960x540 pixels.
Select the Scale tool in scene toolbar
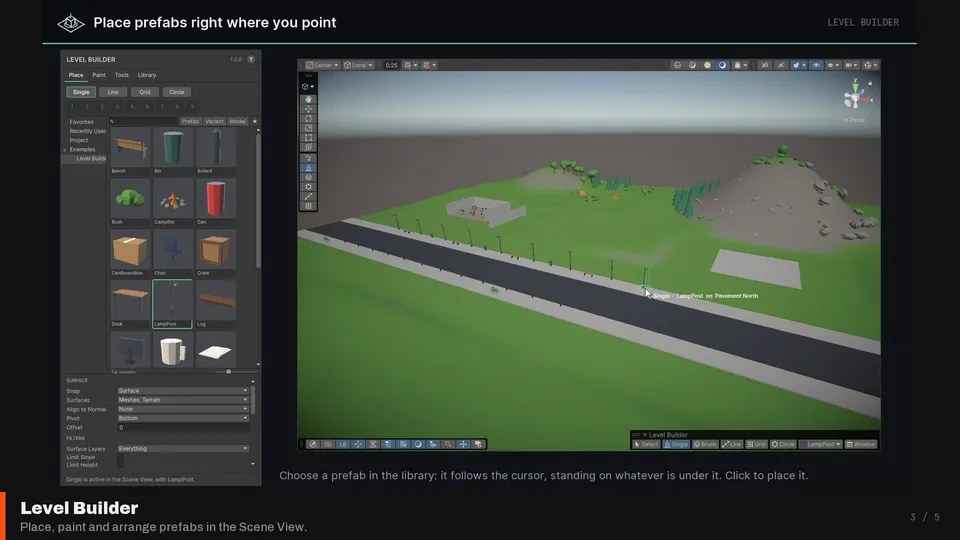pos(308,128)
